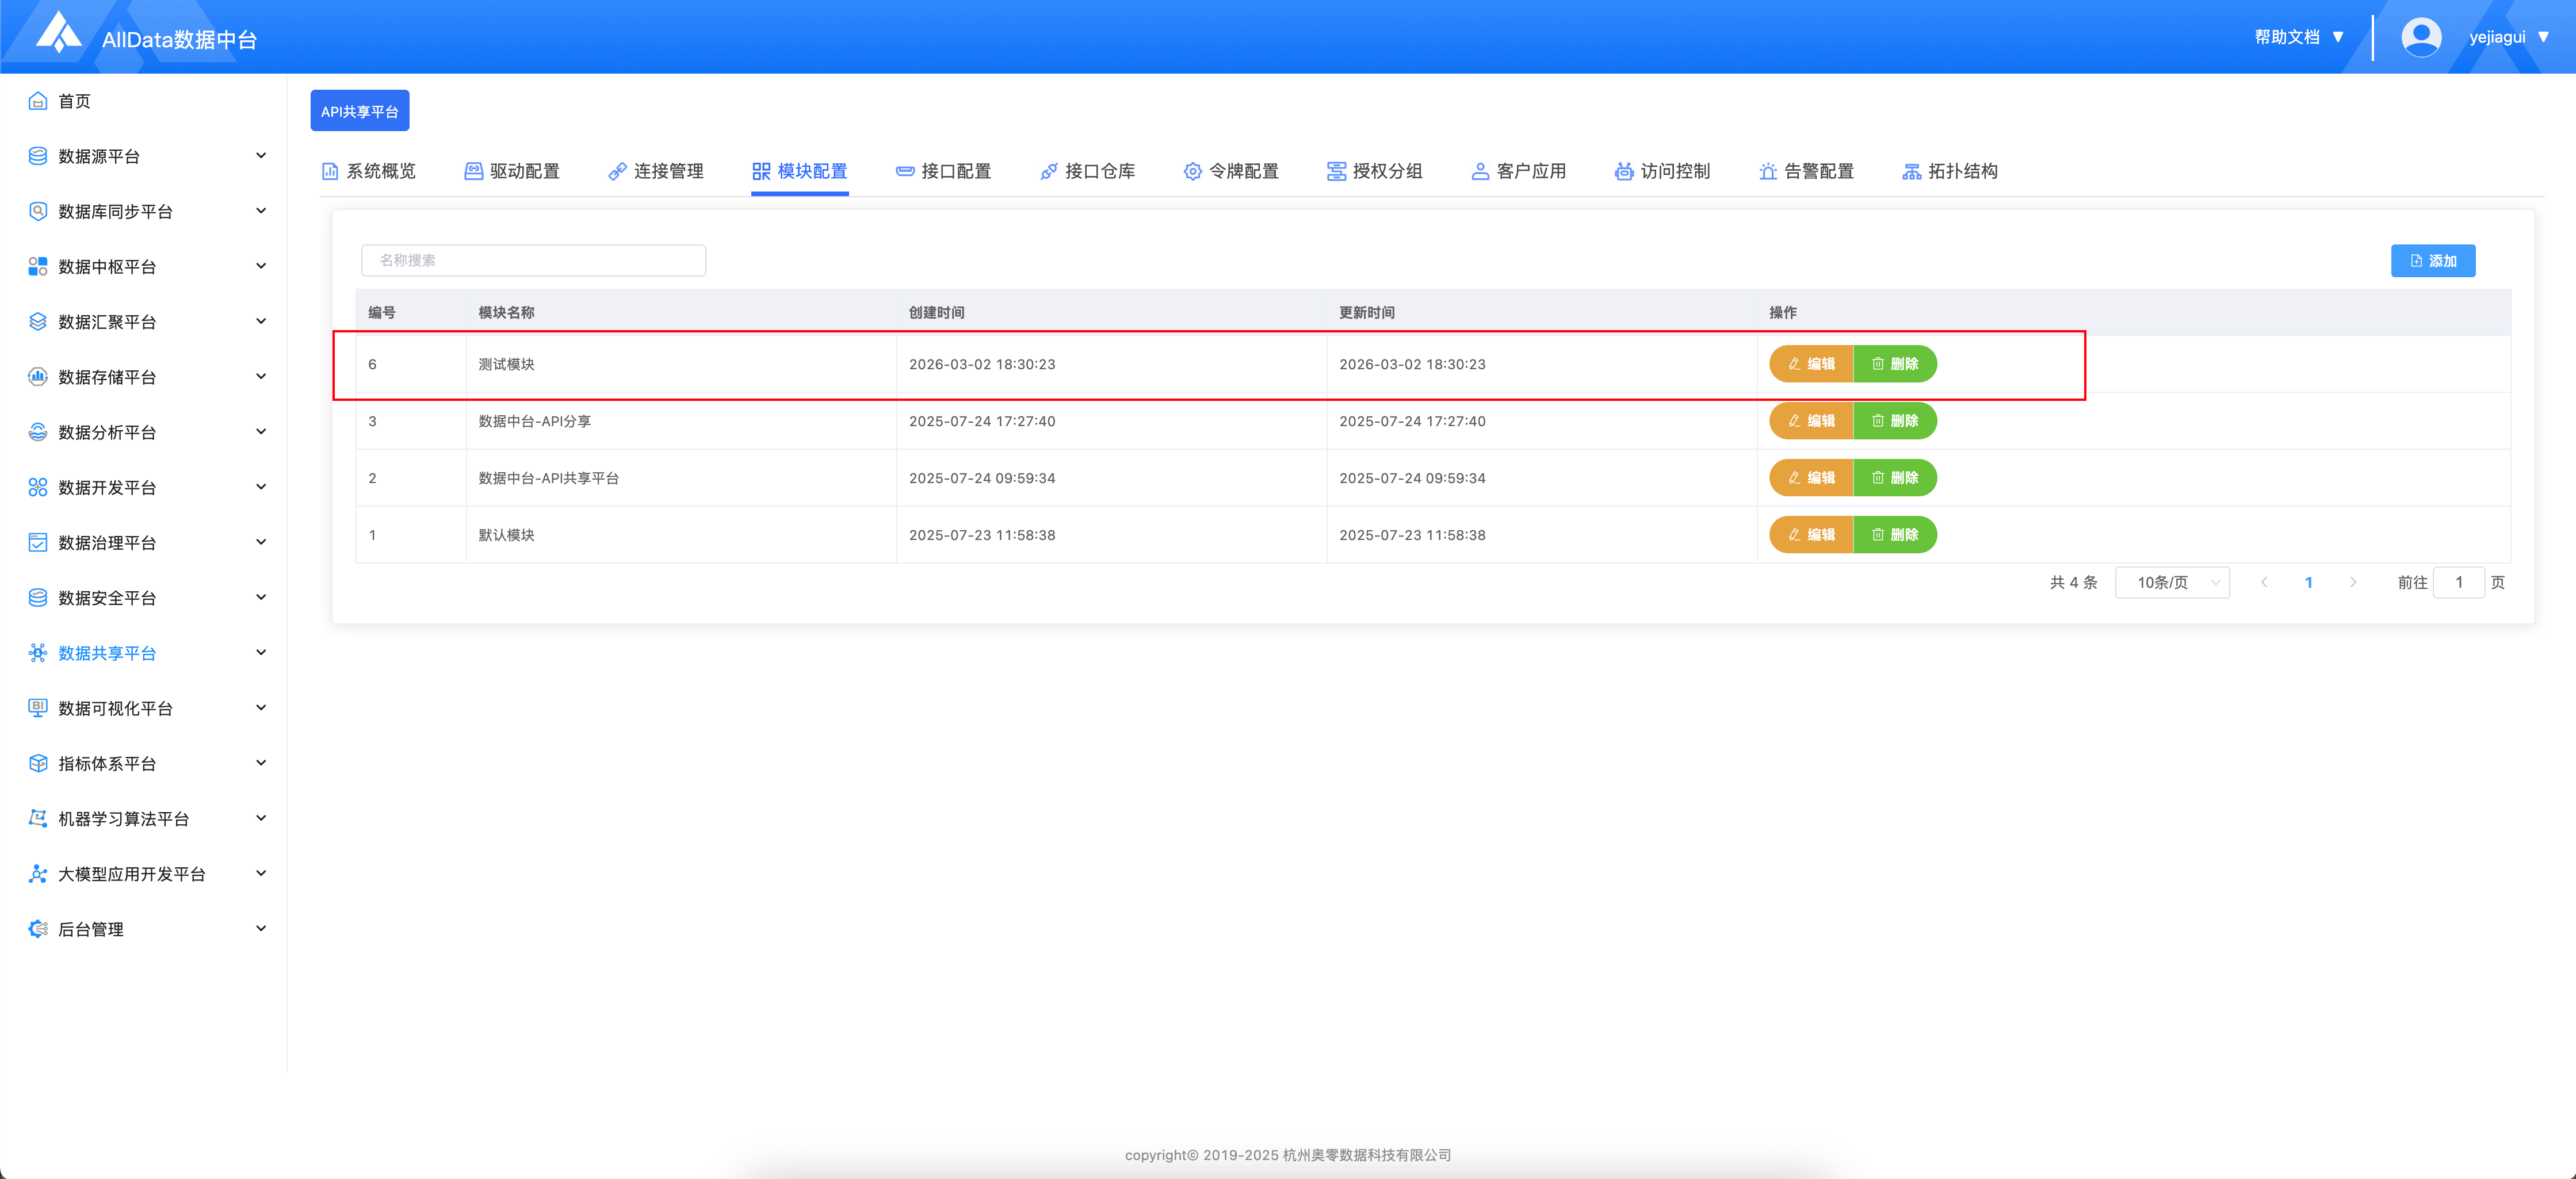Edit the 测试模块 row

[1811, 364]
